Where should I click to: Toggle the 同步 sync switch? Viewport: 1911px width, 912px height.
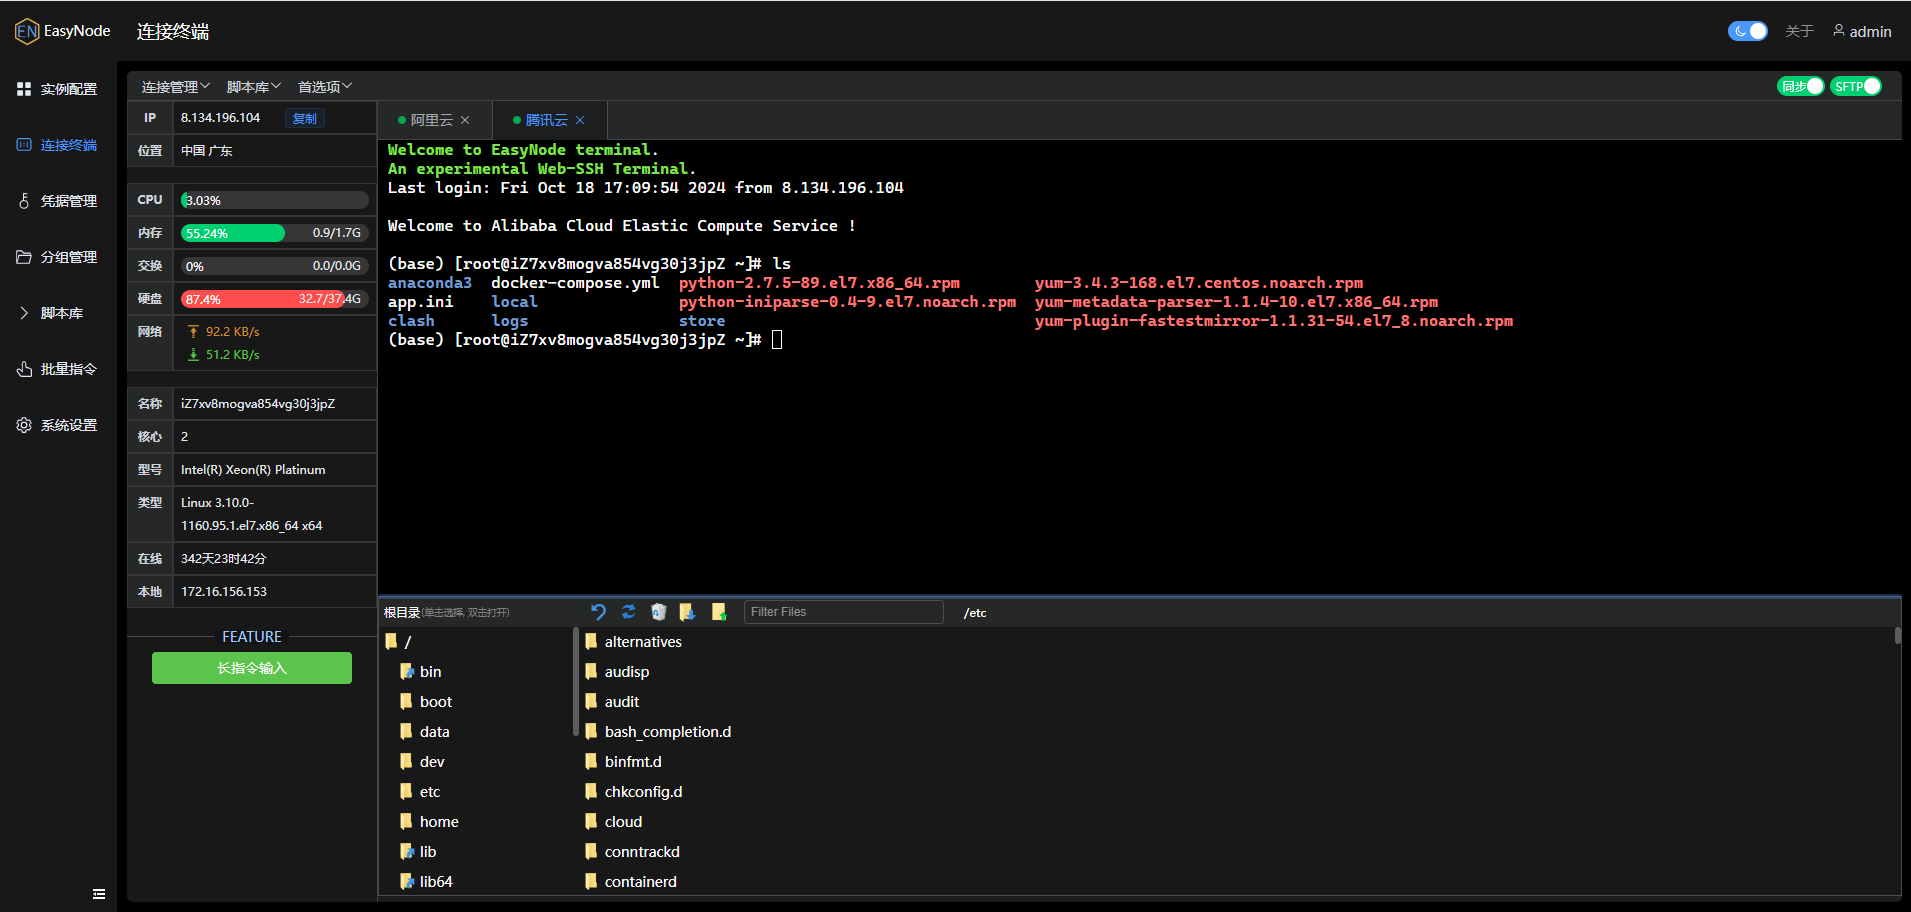click(x=1801, y=87)
